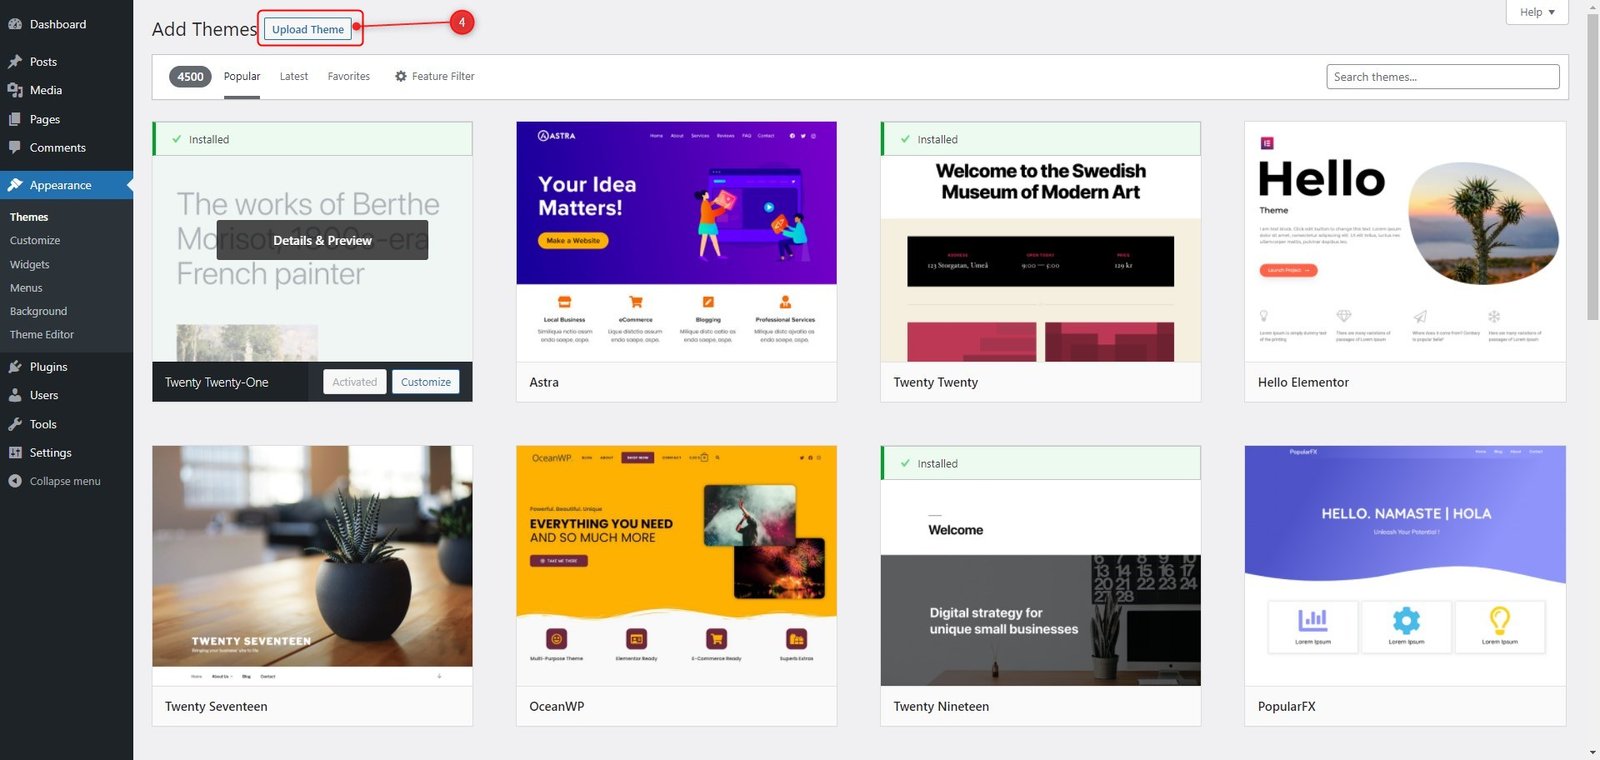Open Theme Editor link
Image resolution: width=1600 pixels, height=760 pixels.
tap(42, 335)
